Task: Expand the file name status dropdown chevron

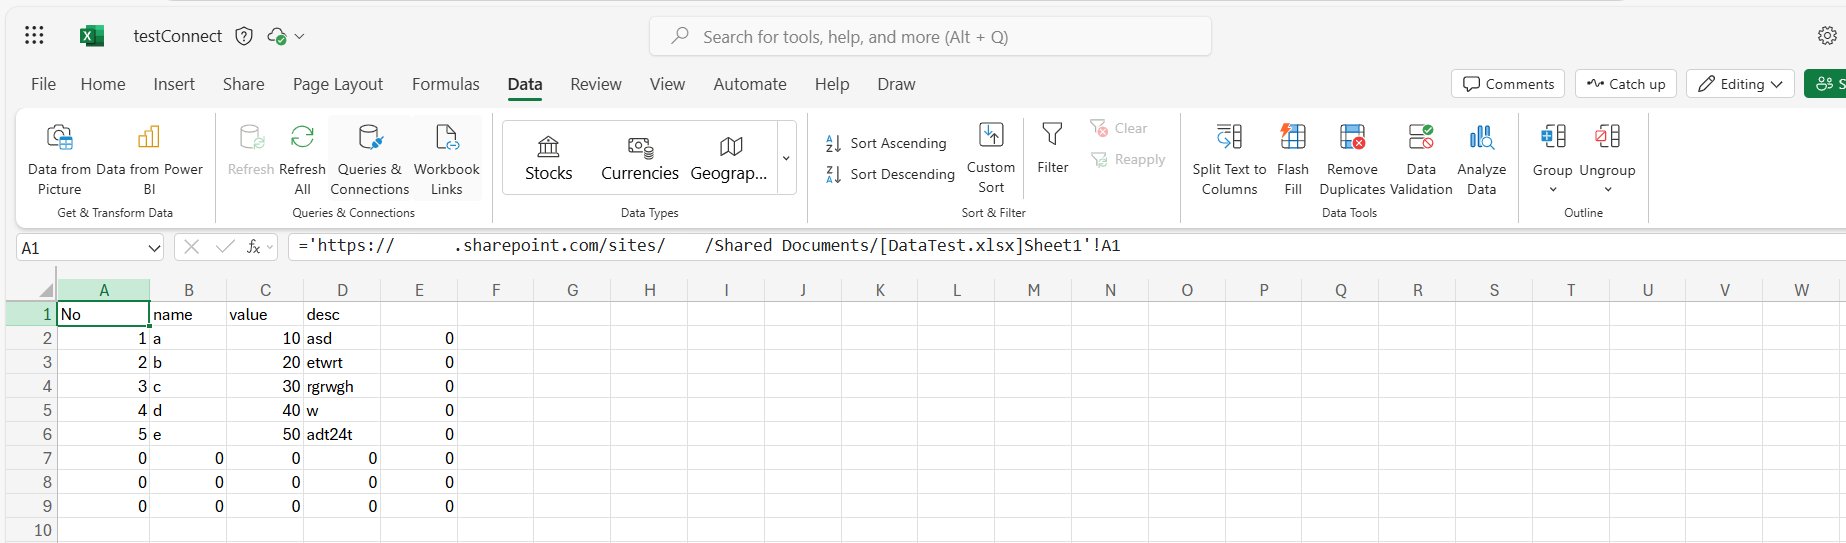Action: coord(299,37)
